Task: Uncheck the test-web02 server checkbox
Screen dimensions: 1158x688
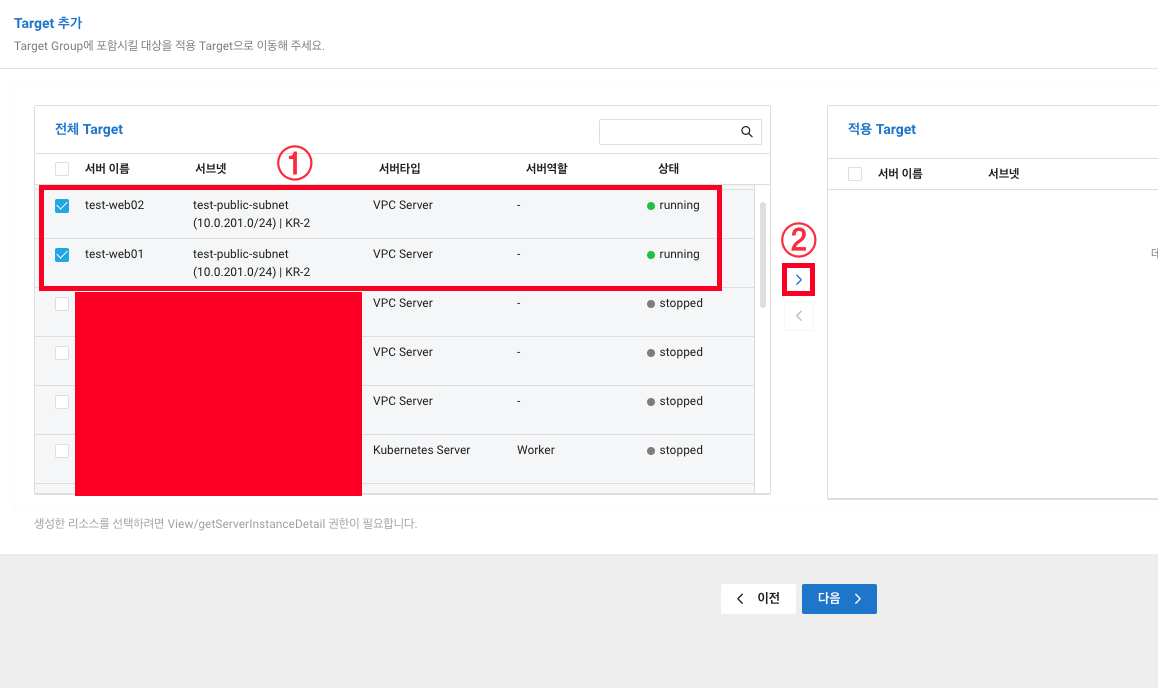Action: pos(62,206)
